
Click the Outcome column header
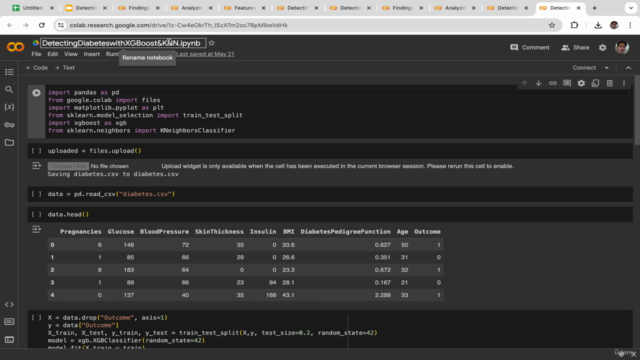[x=427, y=231]
